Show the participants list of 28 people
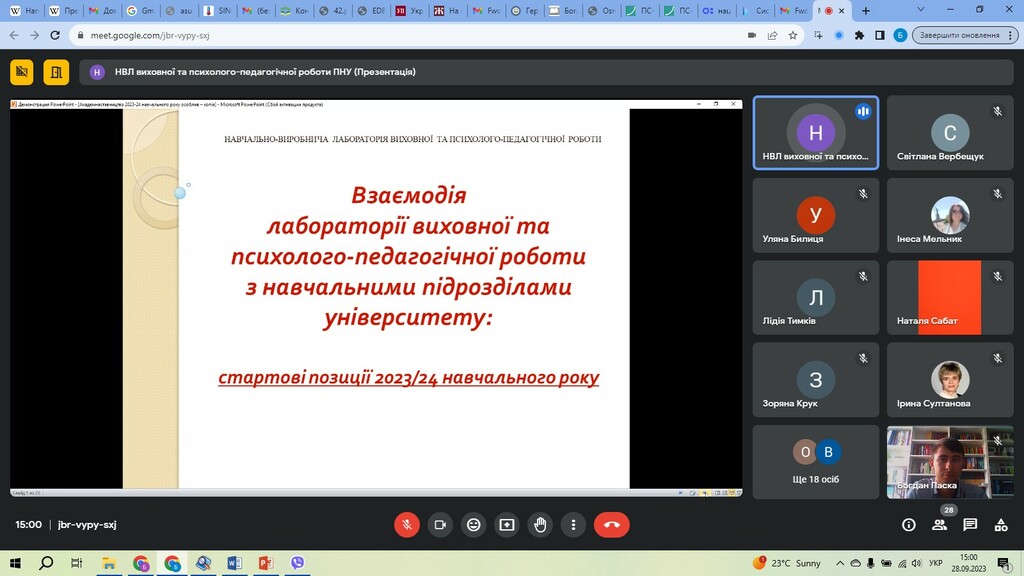Image resolution: width=1024 pixels, height=576 pixels. tap(940, 524)
